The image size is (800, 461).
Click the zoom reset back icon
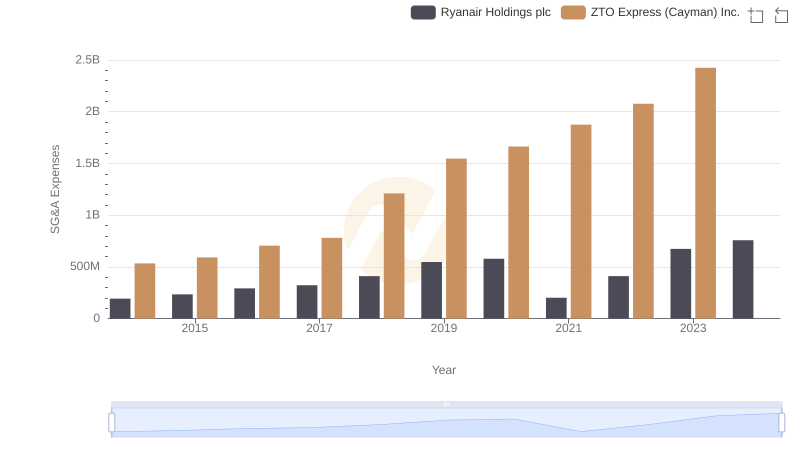click(x=781, y=15)
